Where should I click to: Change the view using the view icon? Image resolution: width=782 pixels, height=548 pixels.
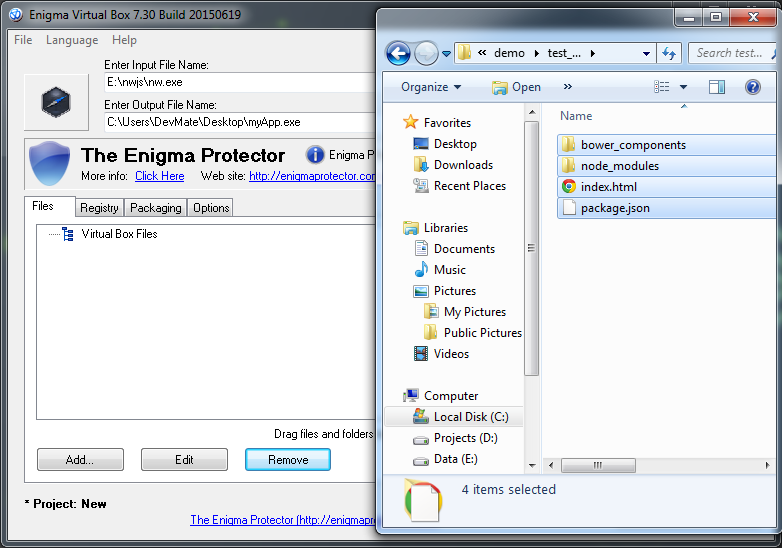pyautogui.click(x=661, y=87)
